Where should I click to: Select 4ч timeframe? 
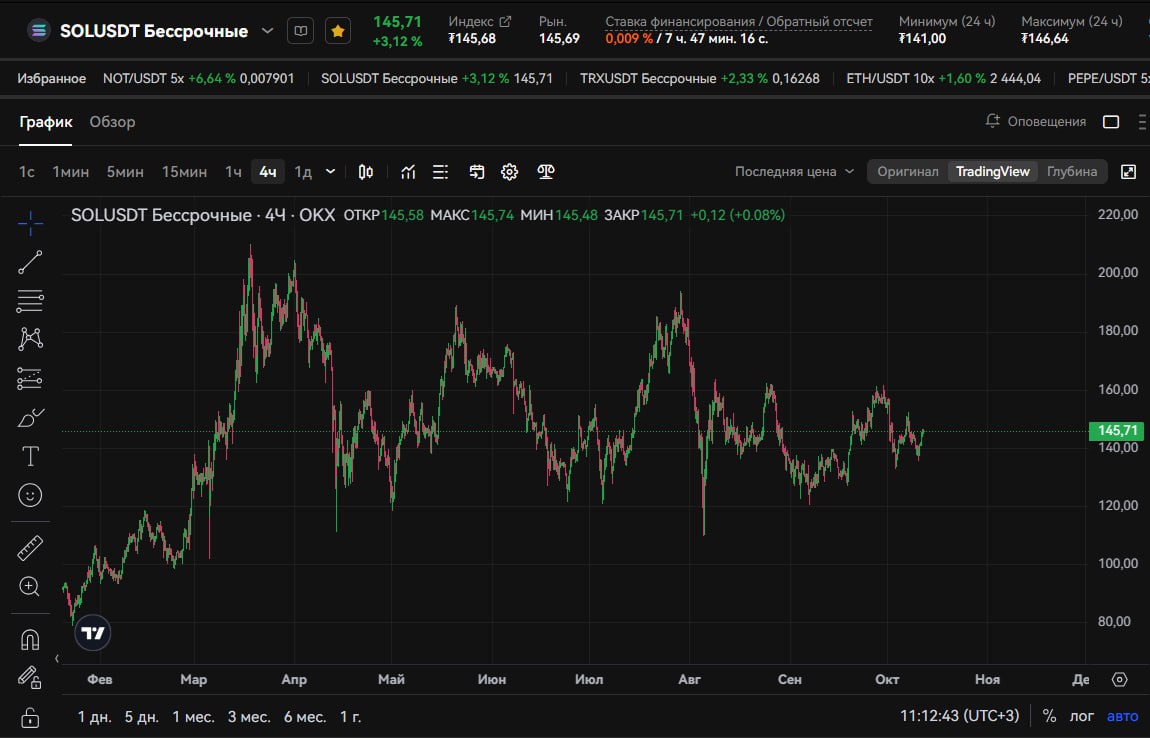point(268,172)
